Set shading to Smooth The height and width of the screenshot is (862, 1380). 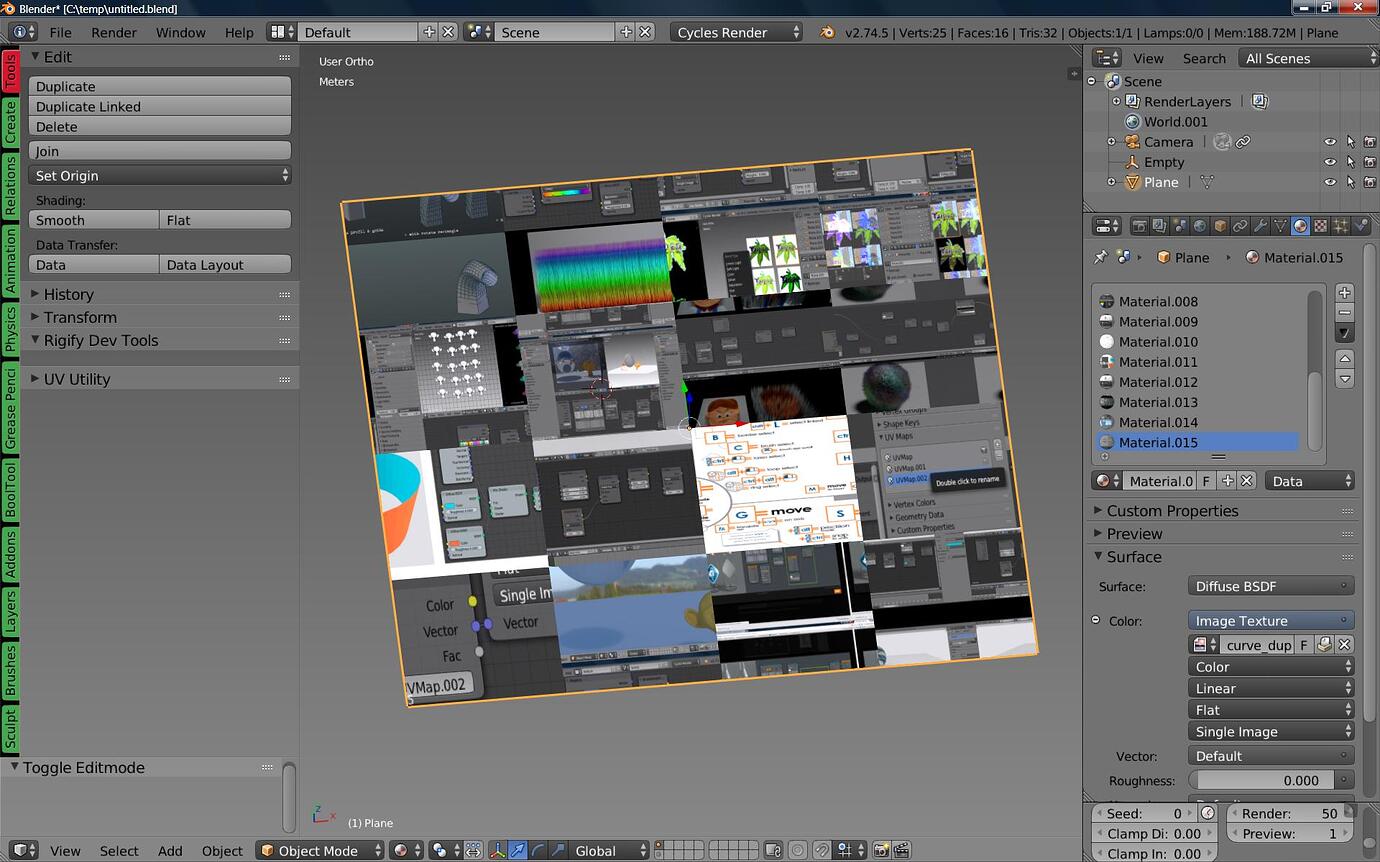coord(94,220)
